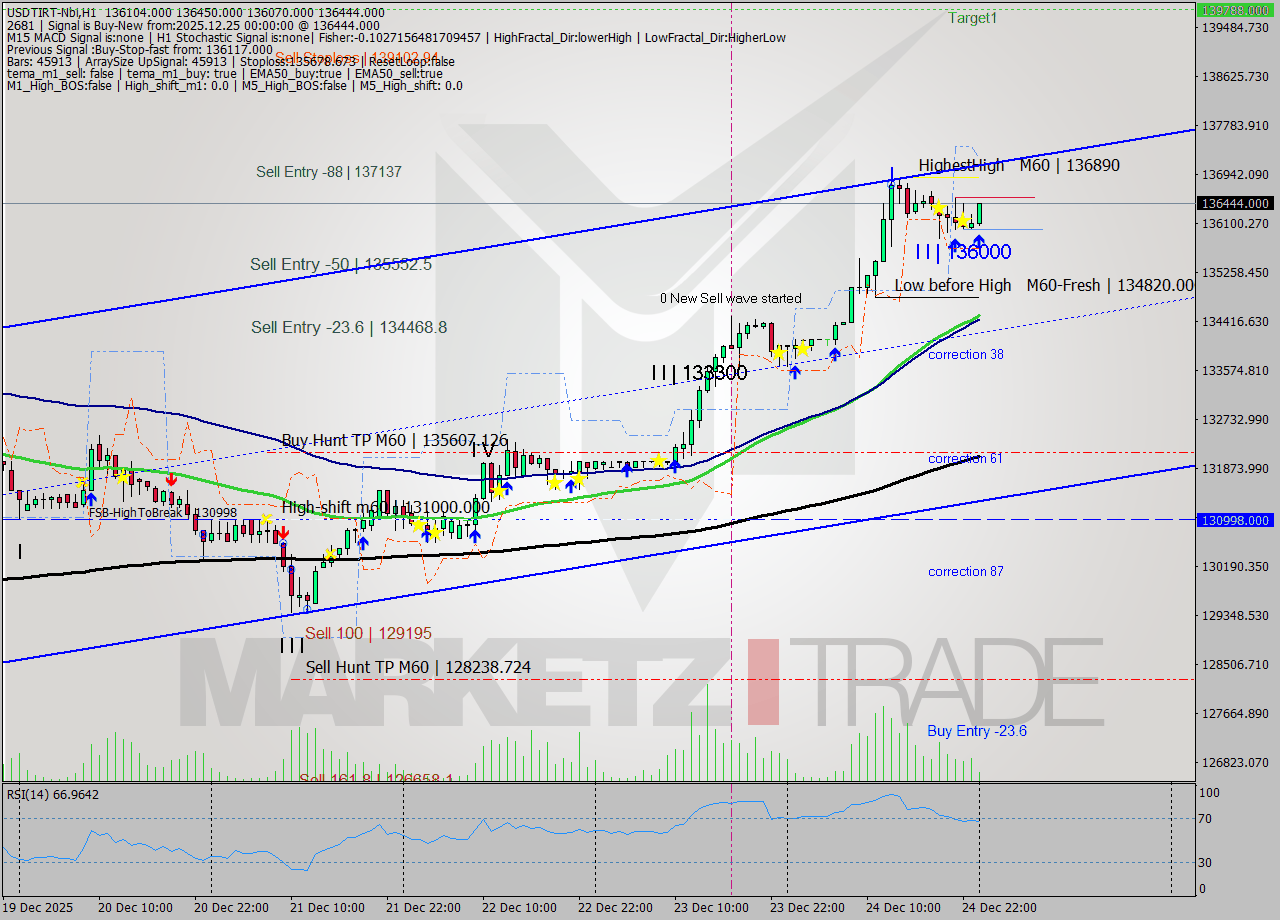Select the red down-arrow before the December 21 drop
The height and width of the screenshot is (920, 1280).
click(283, 534)
